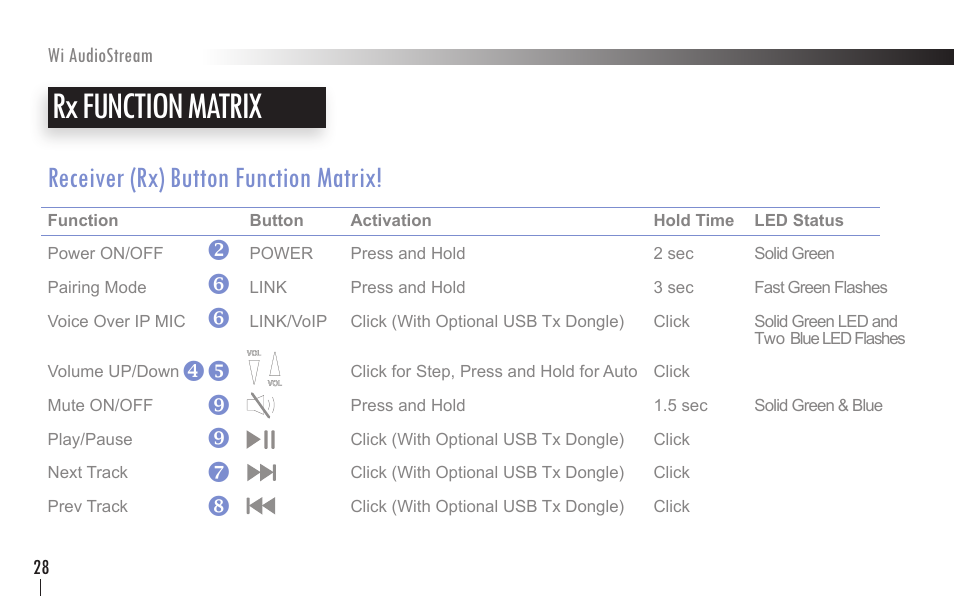
Task: Expand the LED Status column header
Action: [798, 220]
